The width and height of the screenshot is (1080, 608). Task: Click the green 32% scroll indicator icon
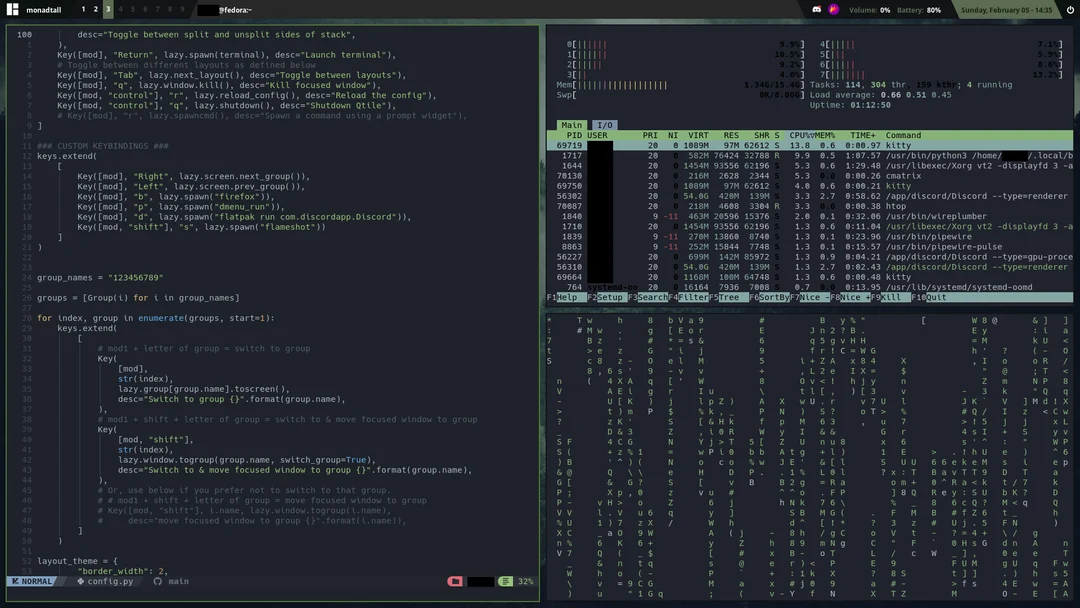(505, 581)
